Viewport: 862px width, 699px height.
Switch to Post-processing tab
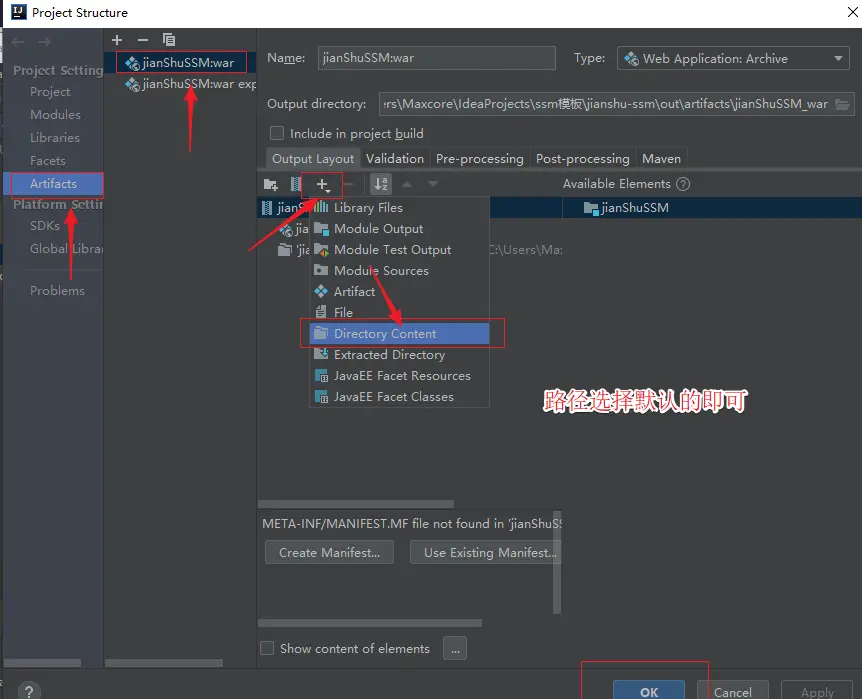coord(582,159)
